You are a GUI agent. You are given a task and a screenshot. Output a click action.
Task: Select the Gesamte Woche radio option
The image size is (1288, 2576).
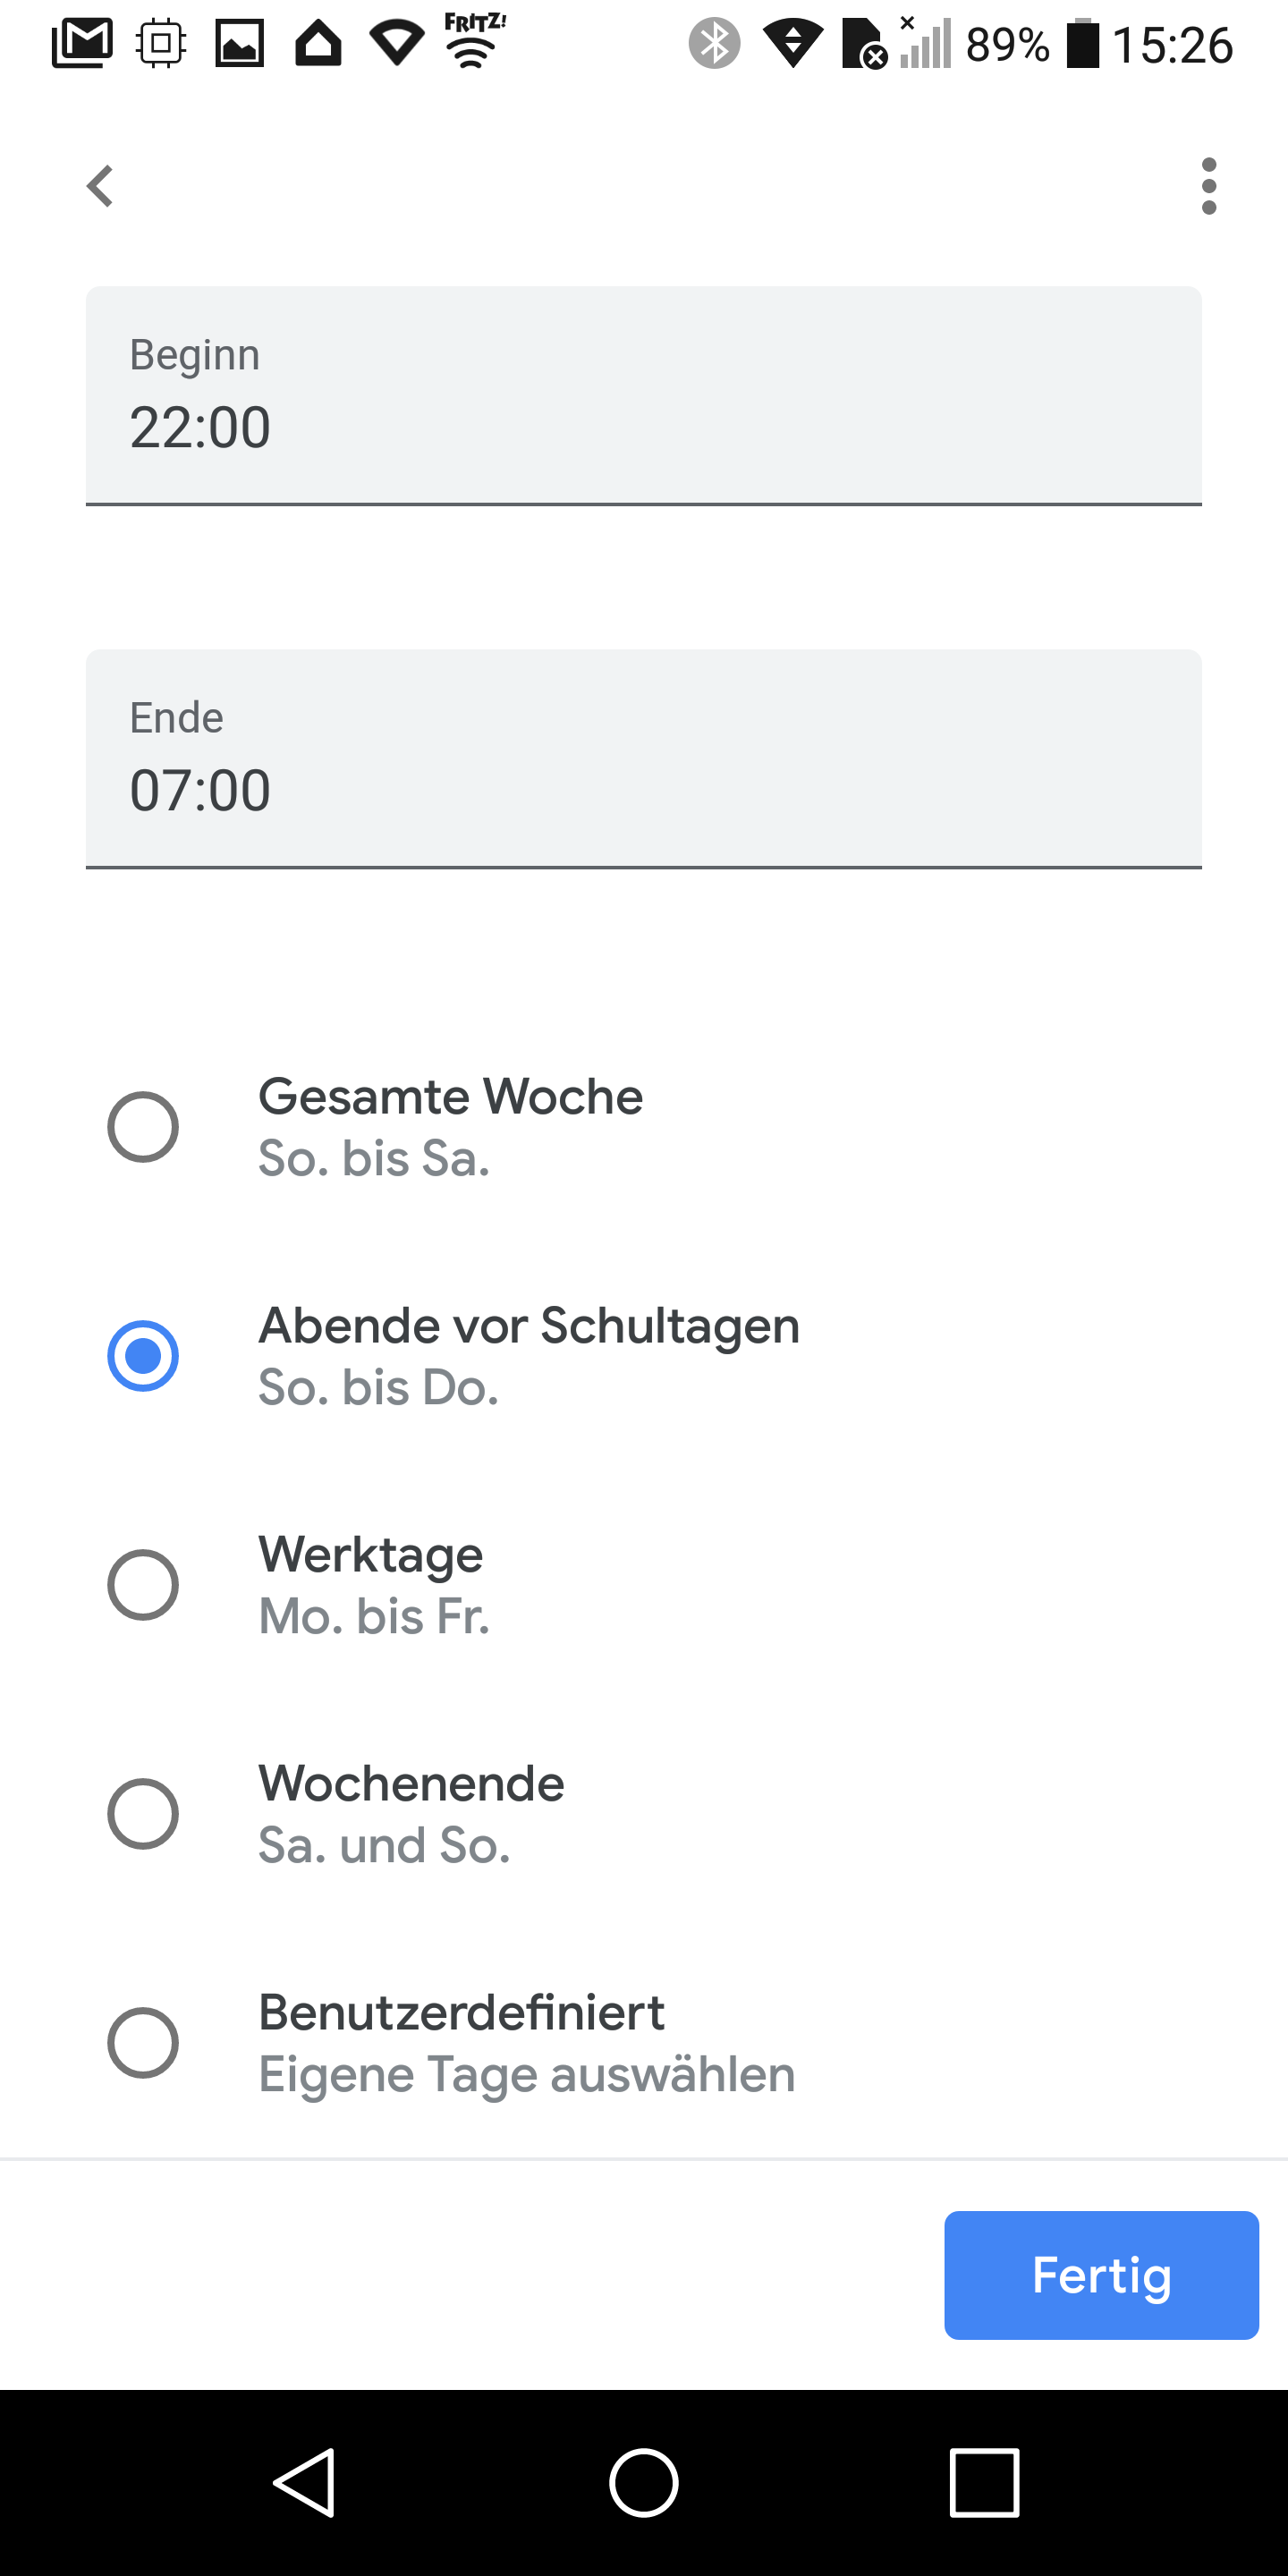coord(143,1127)
